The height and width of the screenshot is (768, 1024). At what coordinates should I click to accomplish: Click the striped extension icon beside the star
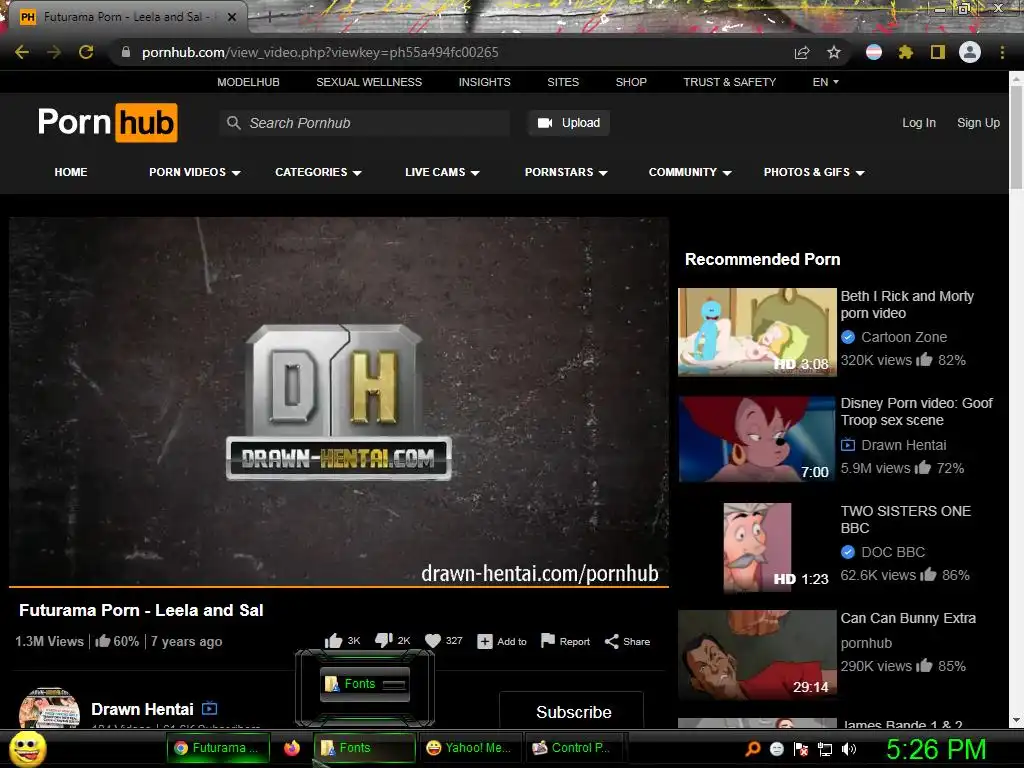point(874,52)
